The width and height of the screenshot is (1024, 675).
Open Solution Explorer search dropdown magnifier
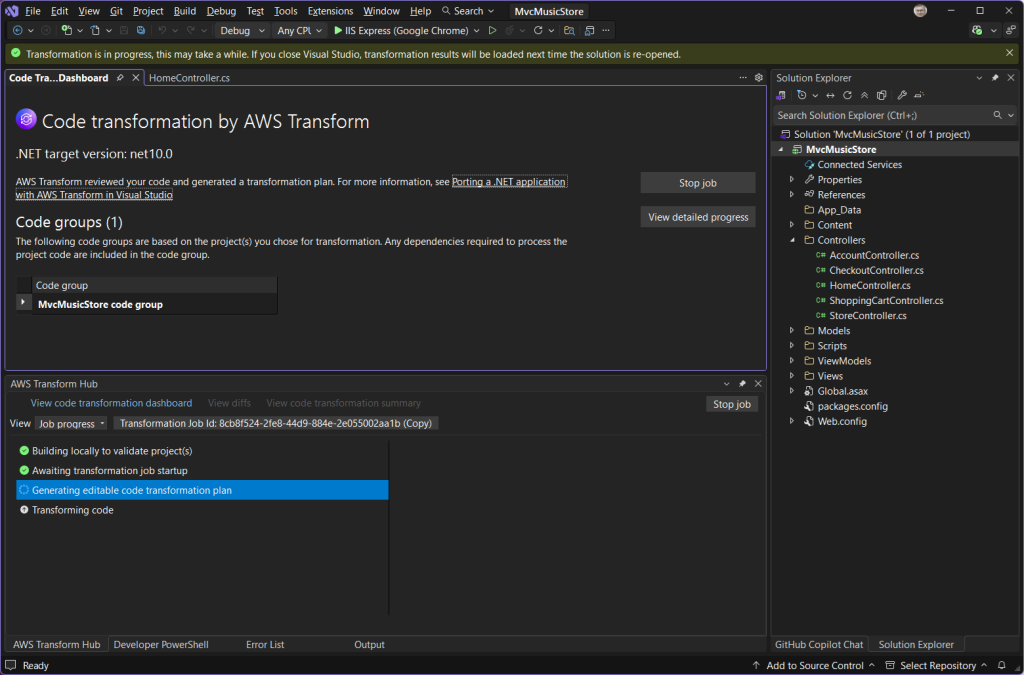click(996, 114)
